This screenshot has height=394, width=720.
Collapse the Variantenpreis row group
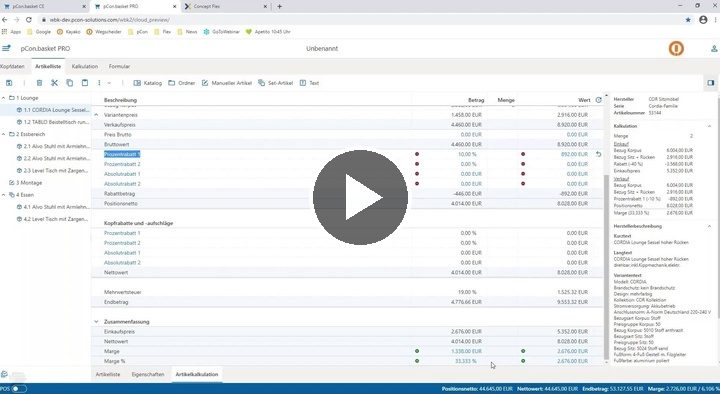coord(96,115)
